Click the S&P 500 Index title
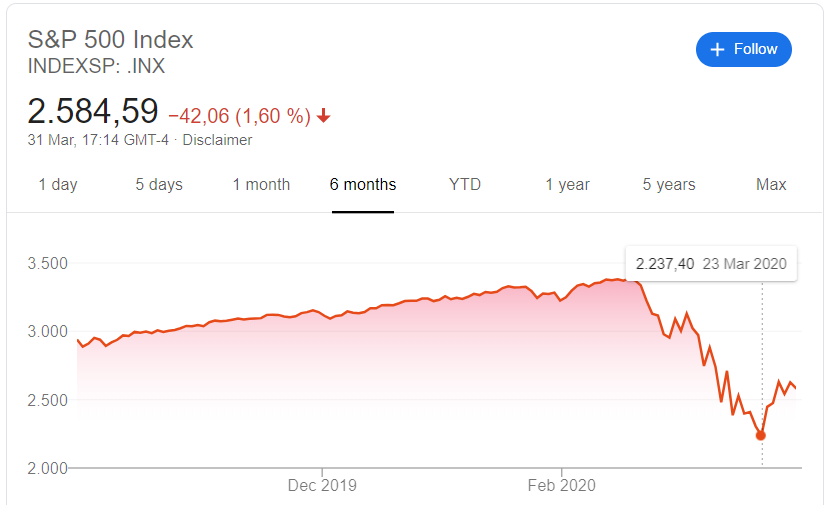The width and height of the screenshot is (827, 505). point(111,40)
